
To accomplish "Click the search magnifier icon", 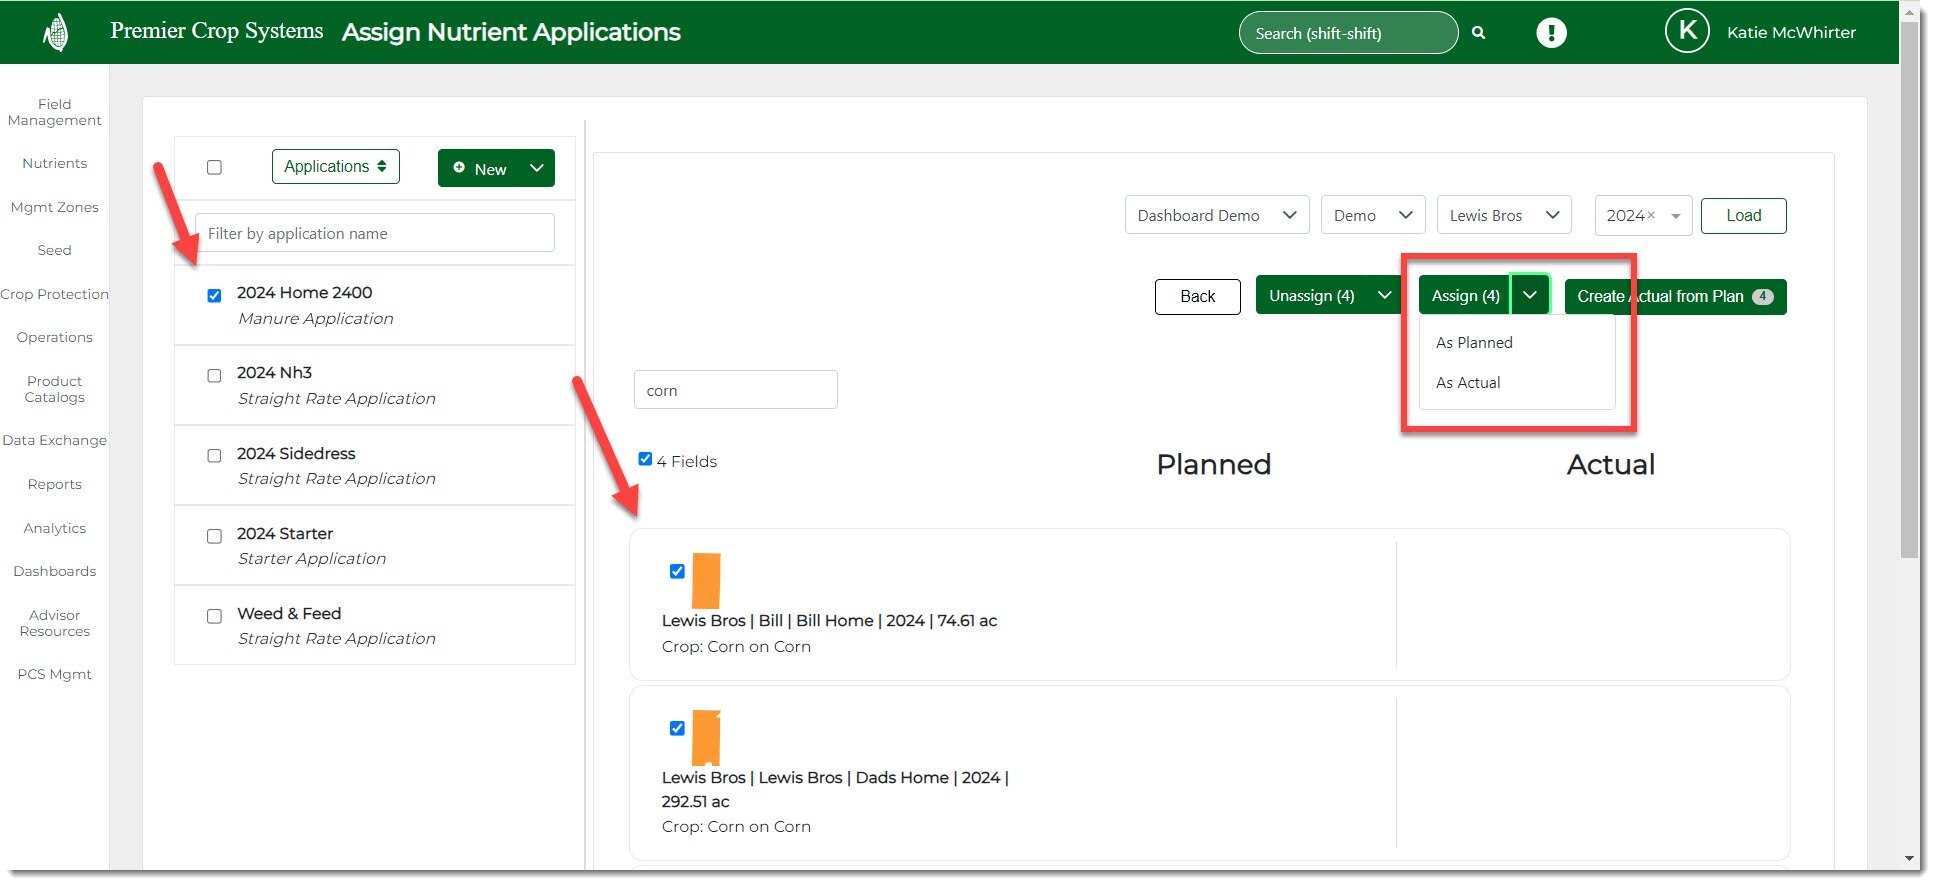I will click(1478, 33).
